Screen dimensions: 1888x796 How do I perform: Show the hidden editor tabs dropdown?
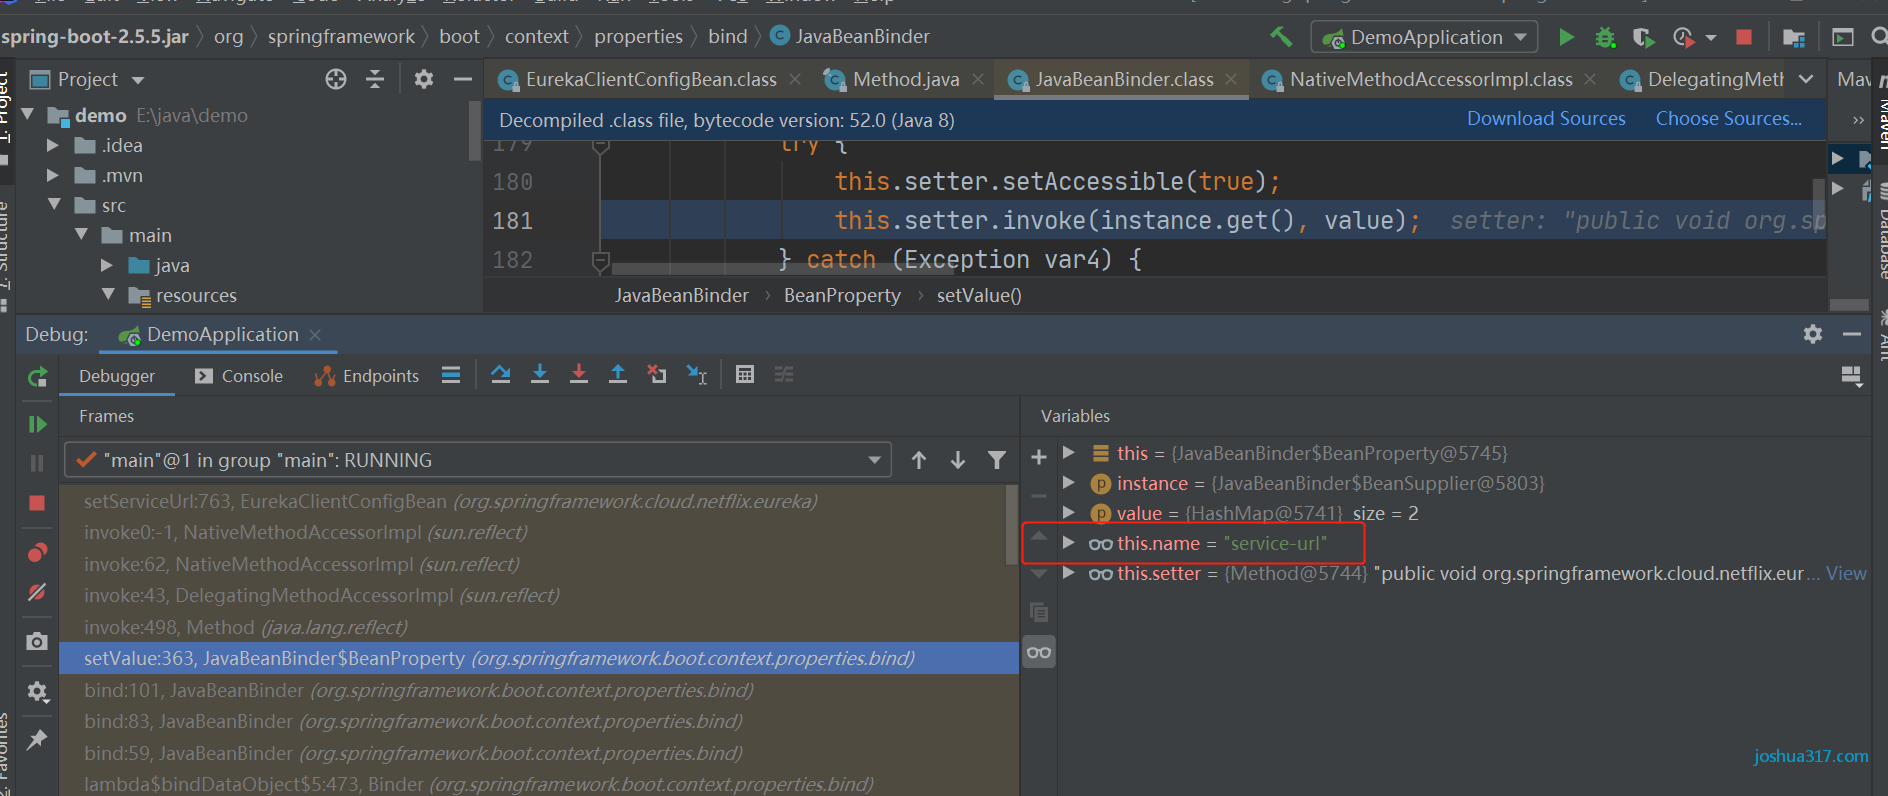(x=1806, y=79)
